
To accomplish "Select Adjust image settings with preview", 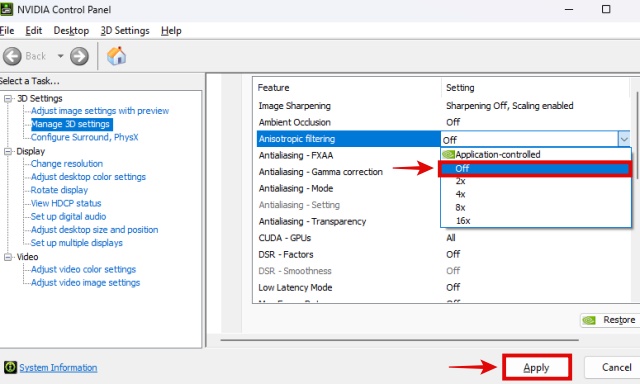I will click(x=100, y=111).
